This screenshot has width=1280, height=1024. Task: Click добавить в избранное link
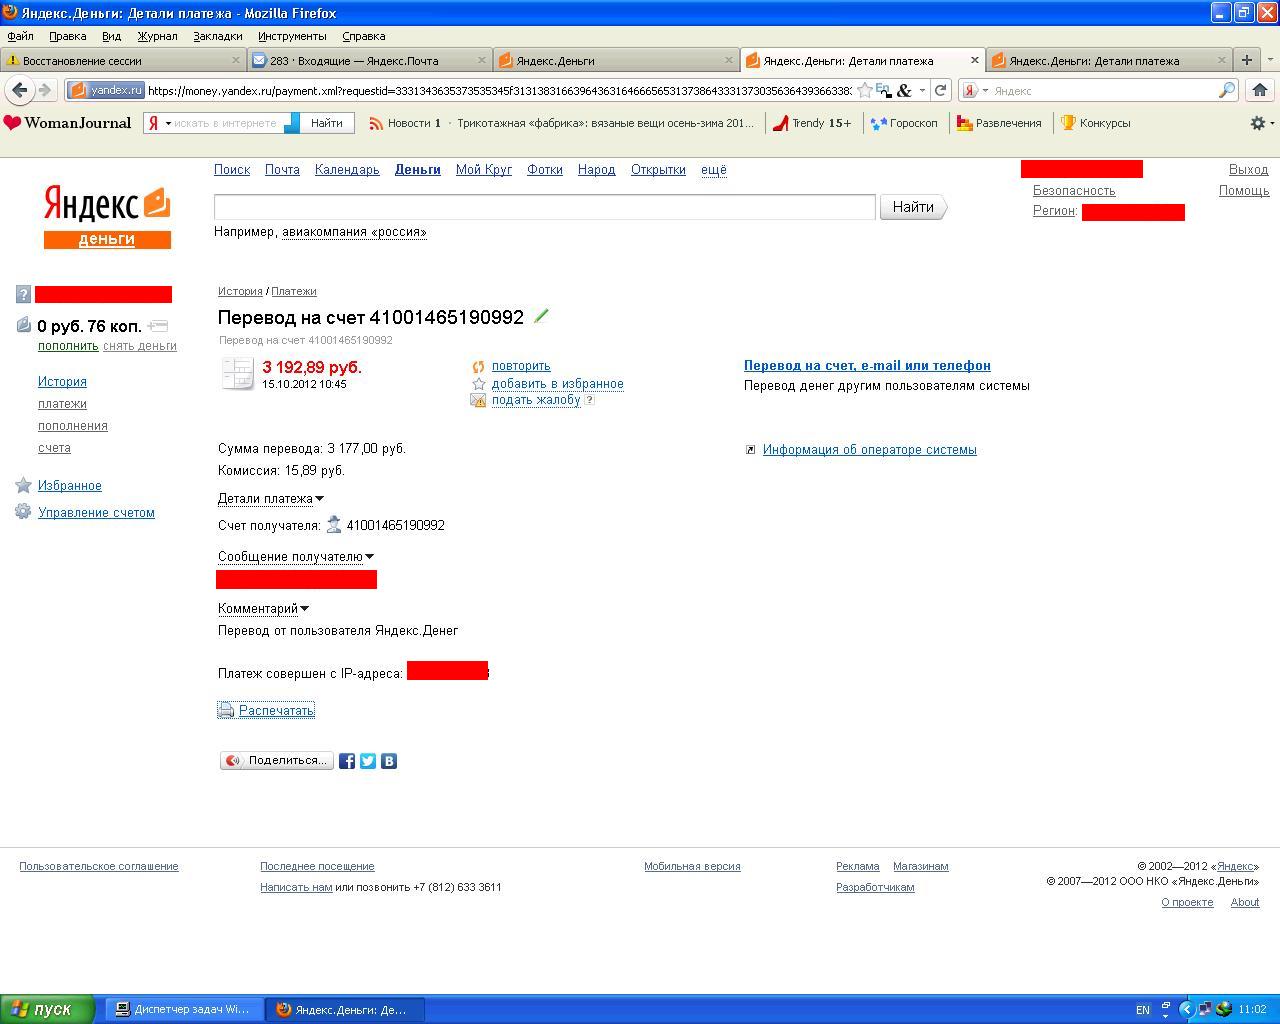pyautogui.click(x=557, y=384)
